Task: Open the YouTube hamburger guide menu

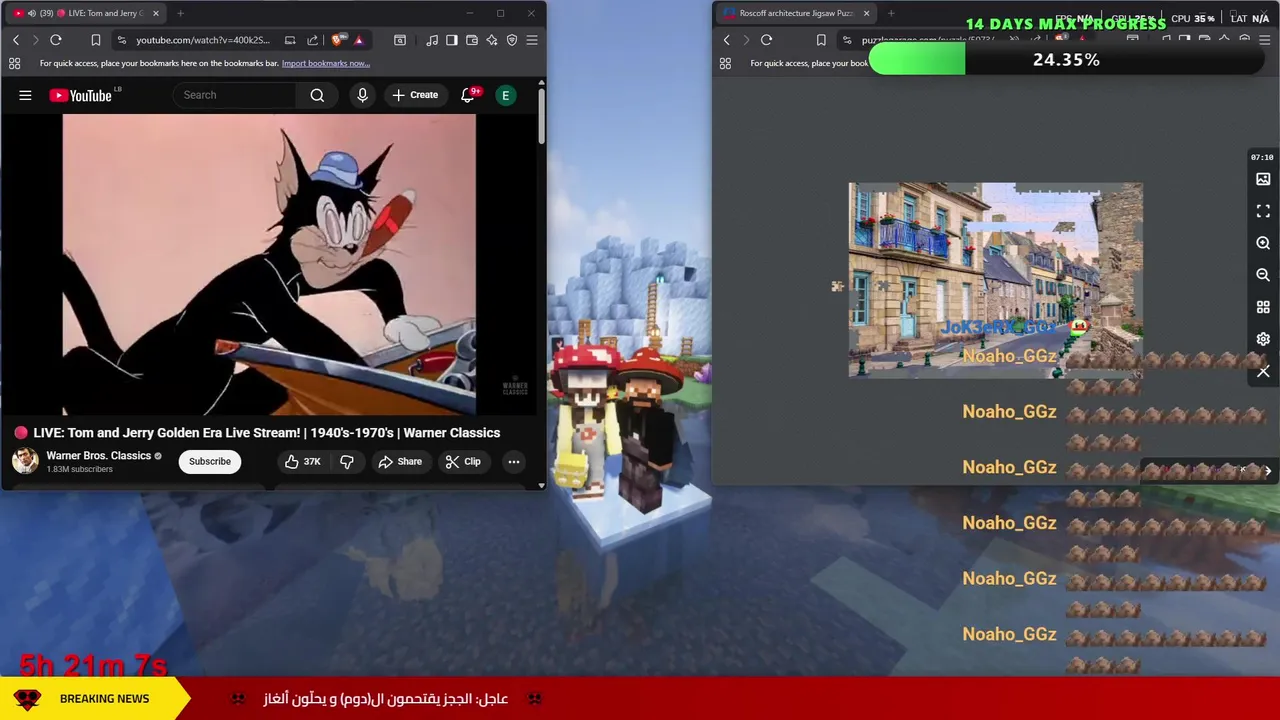Action: [x=25, y=95]
